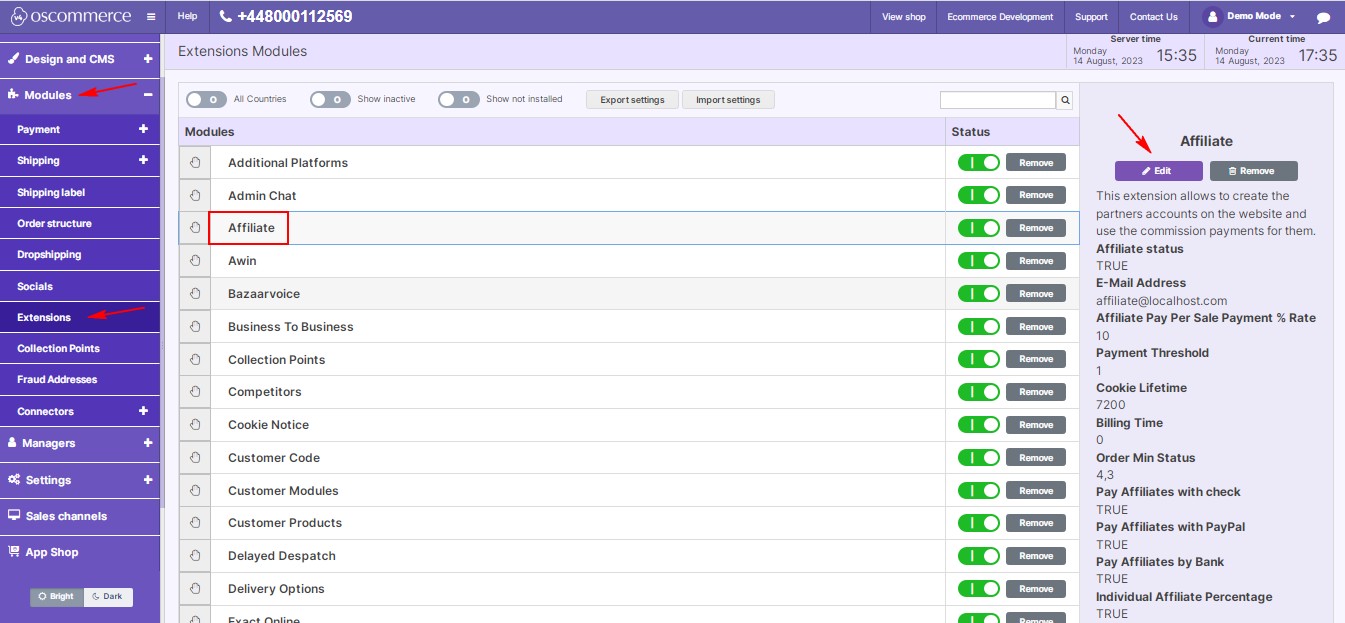Viewport: 1345px width, 623px height.
Task: Click the Edit button for Affiliate
Action: (1158, 171)
